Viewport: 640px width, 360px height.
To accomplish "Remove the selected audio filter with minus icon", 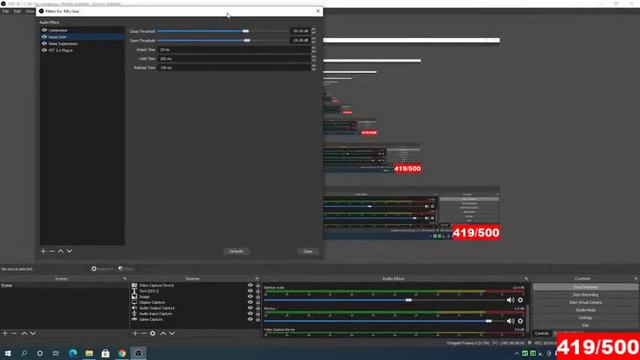I will point(52,251).
